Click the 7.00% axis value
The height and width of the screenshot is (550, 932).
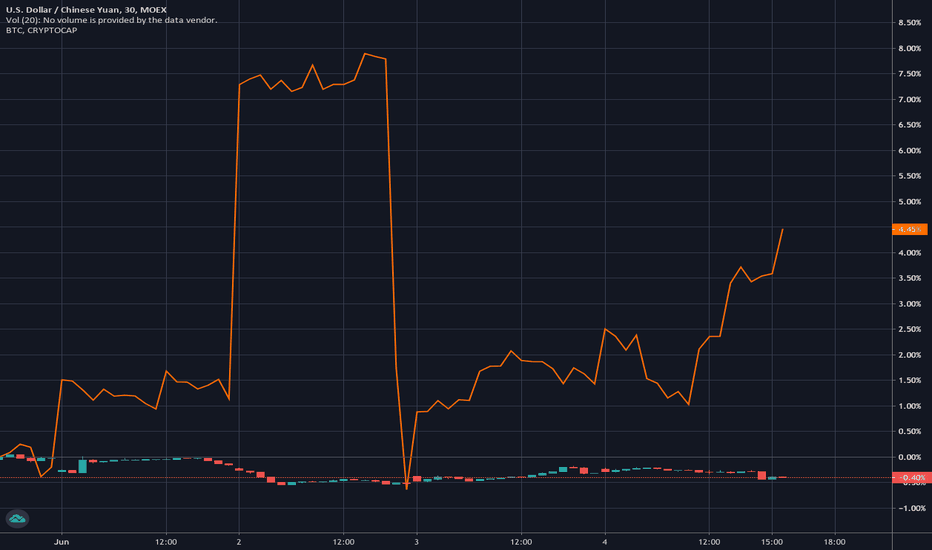909,99
